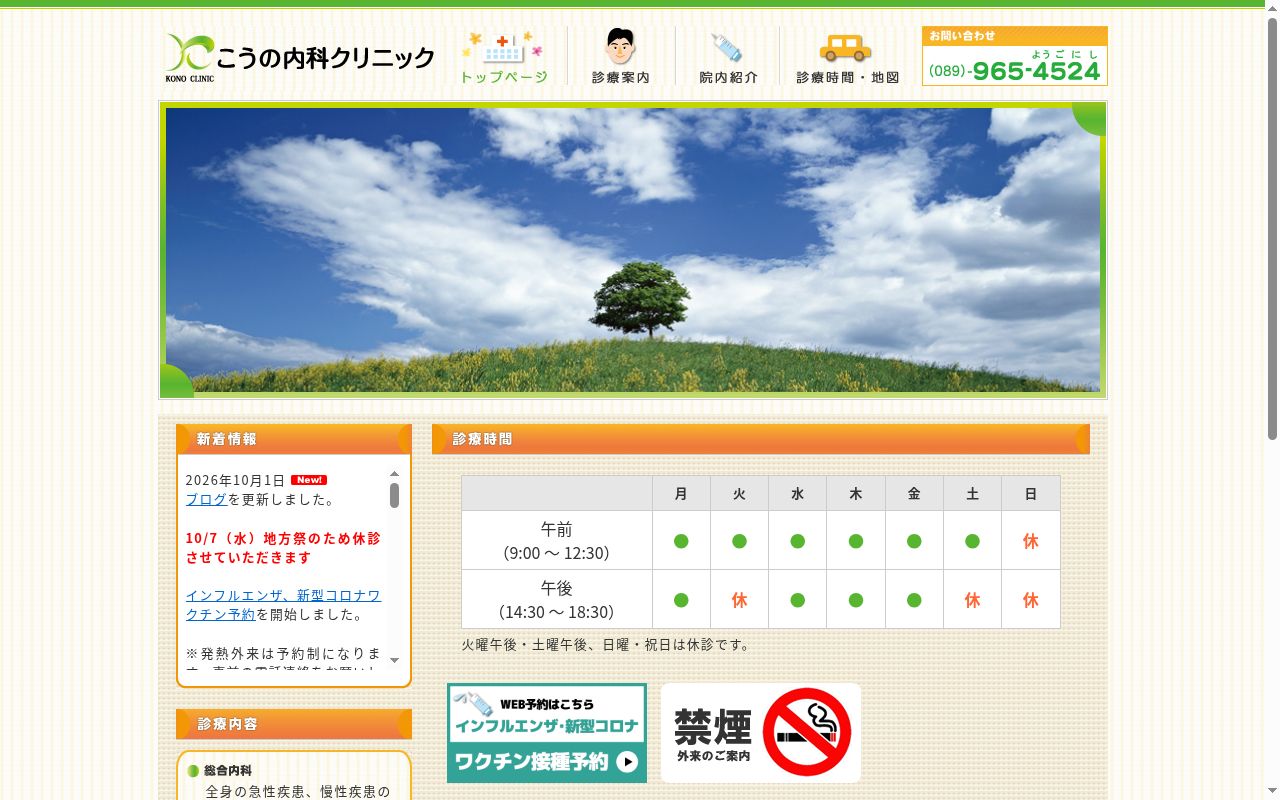Click the 新着情報 scrollbar thumb
This screenshot has width=1280, height=800.
point(394,495)
